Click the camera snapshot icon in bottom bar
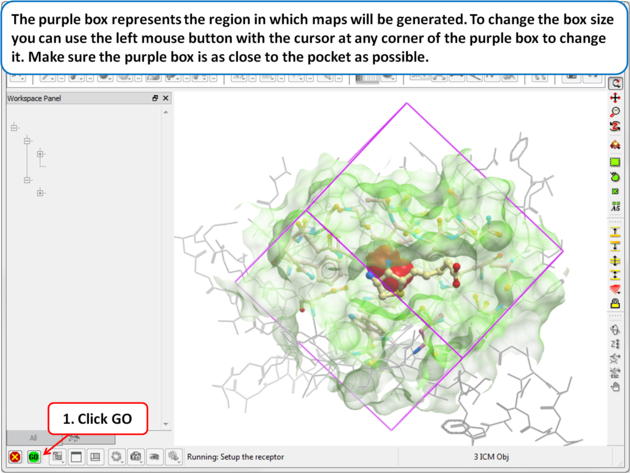The height and width of the screenshot is (473, 630). pyautogui.click(x=136, y=457)
